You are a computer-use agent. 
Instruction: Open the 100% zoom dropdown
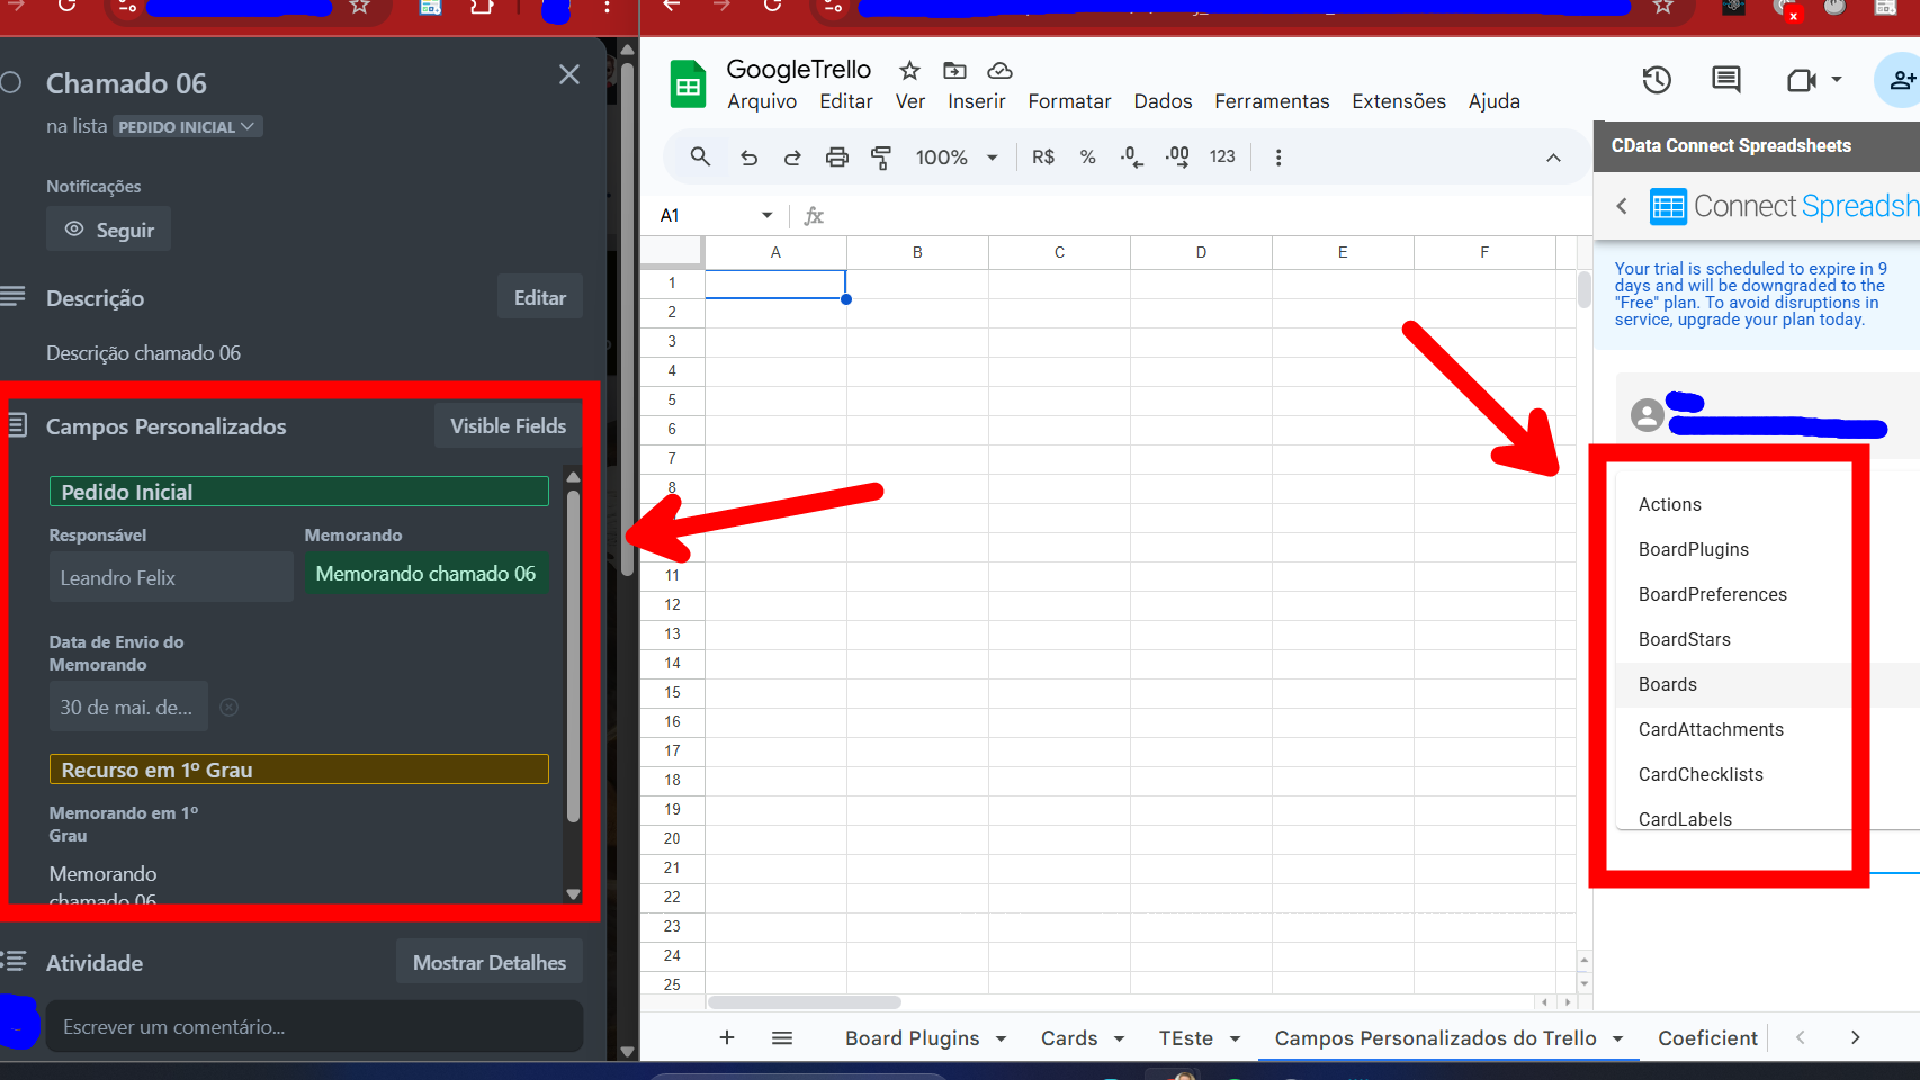click(957, 157)
